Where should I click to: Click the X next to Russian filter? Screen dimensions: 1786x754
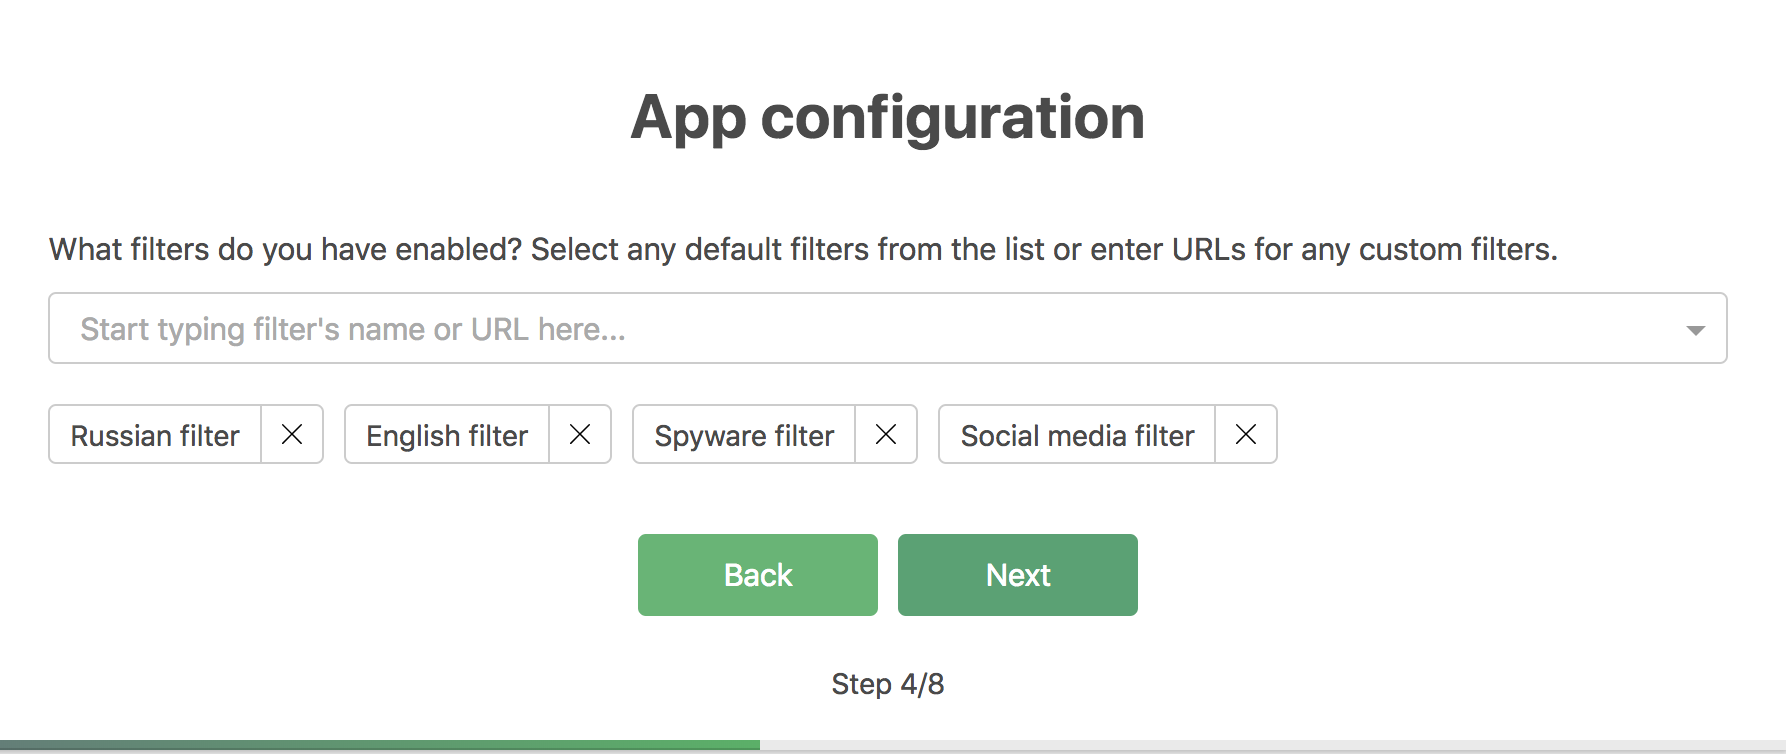tap(293, 434)
